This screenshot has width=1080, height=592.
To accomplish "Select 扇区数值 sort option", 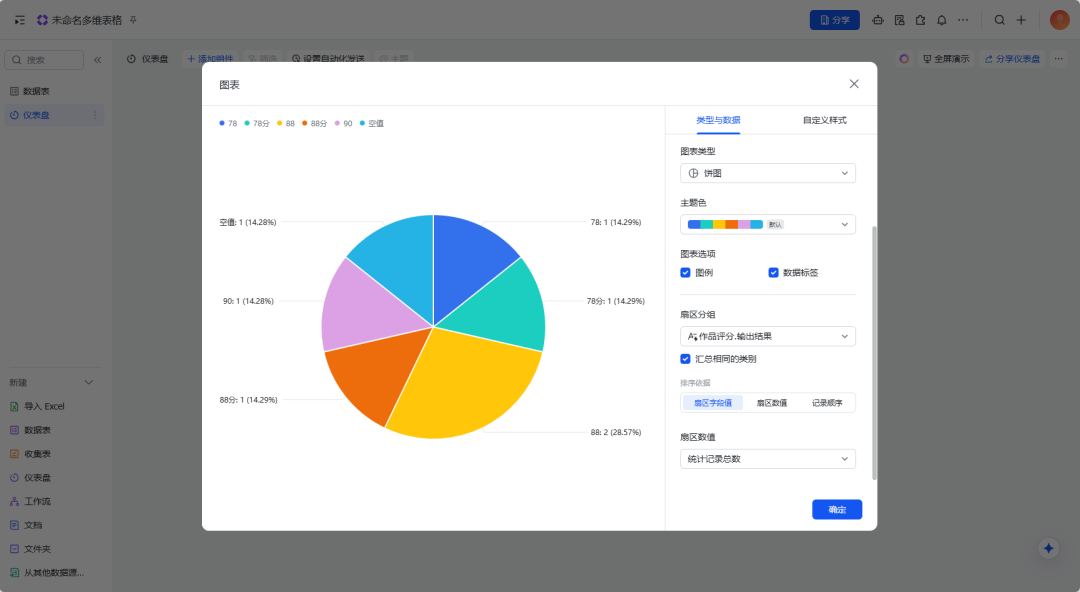I will pyautogui.click(x=771, y=403).
